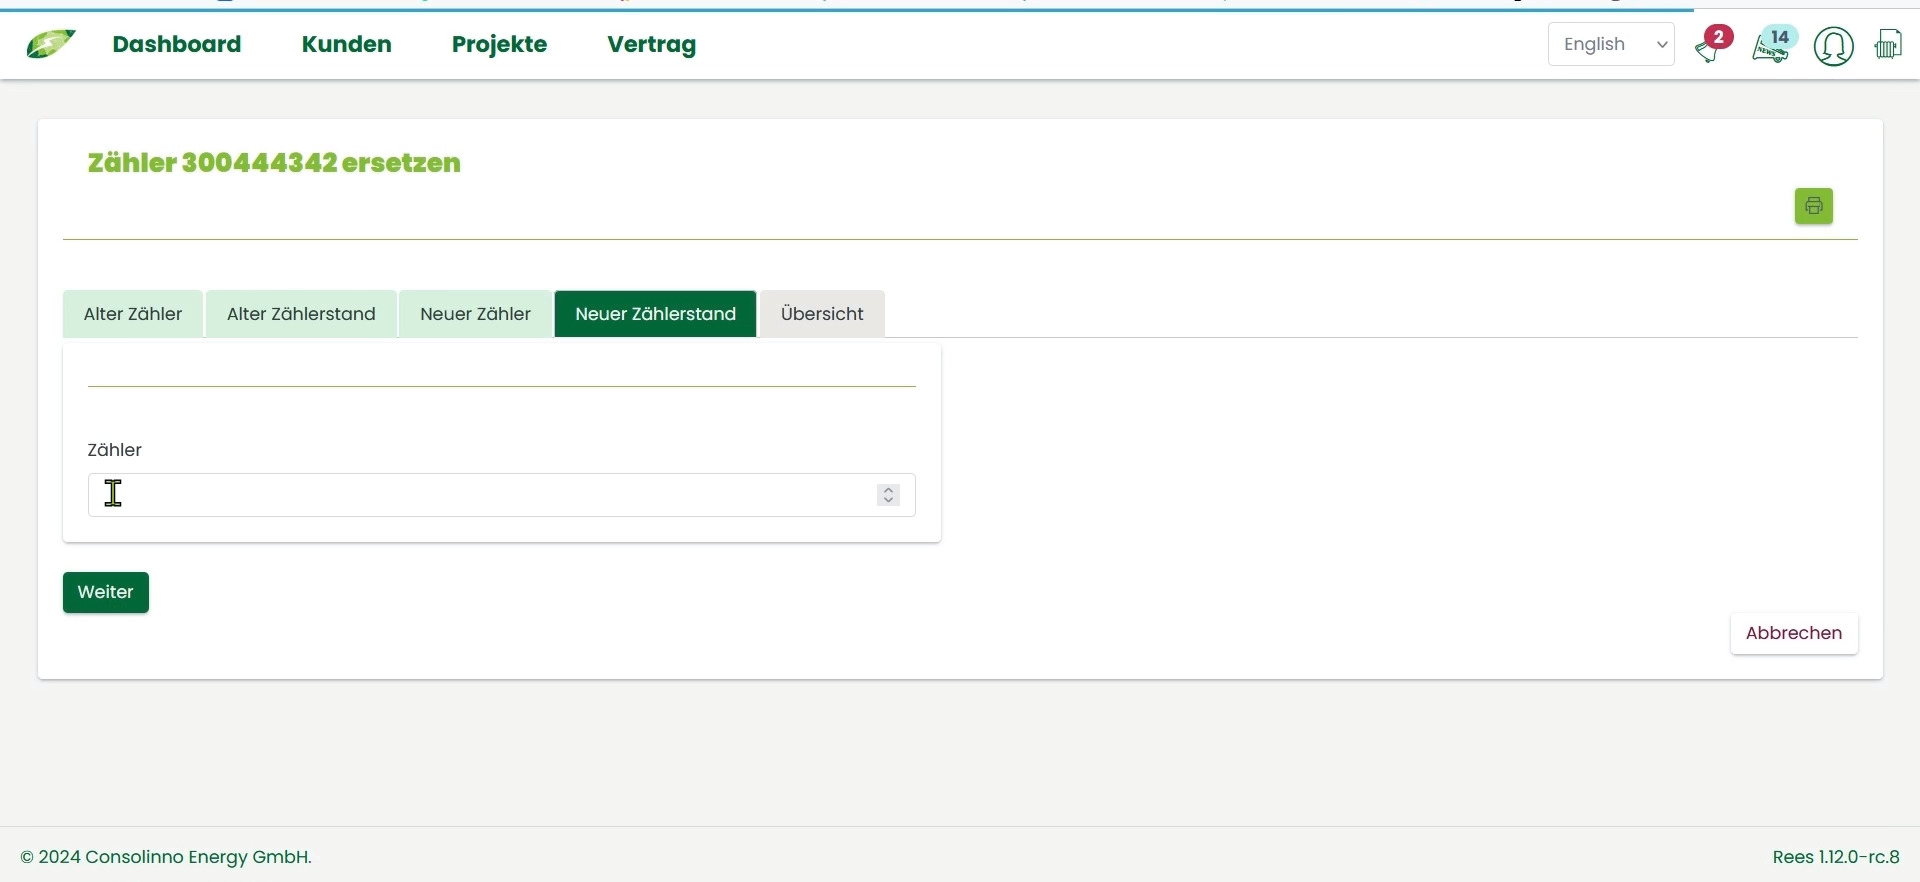Click the radiator document icon
Screen dimensions: 1920x882
pyautogui.click(x=1888, y=45)
